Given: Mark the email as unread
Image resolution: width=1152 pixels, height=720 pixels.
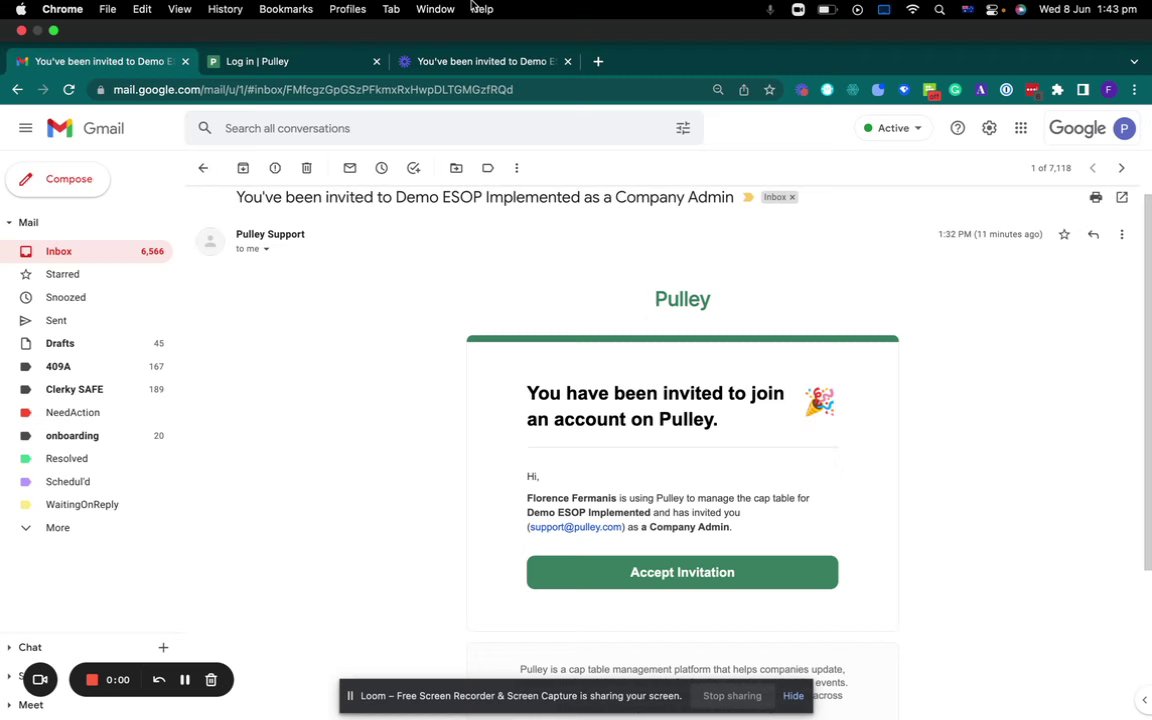Looking at the screenshot, I should (350, 168).
